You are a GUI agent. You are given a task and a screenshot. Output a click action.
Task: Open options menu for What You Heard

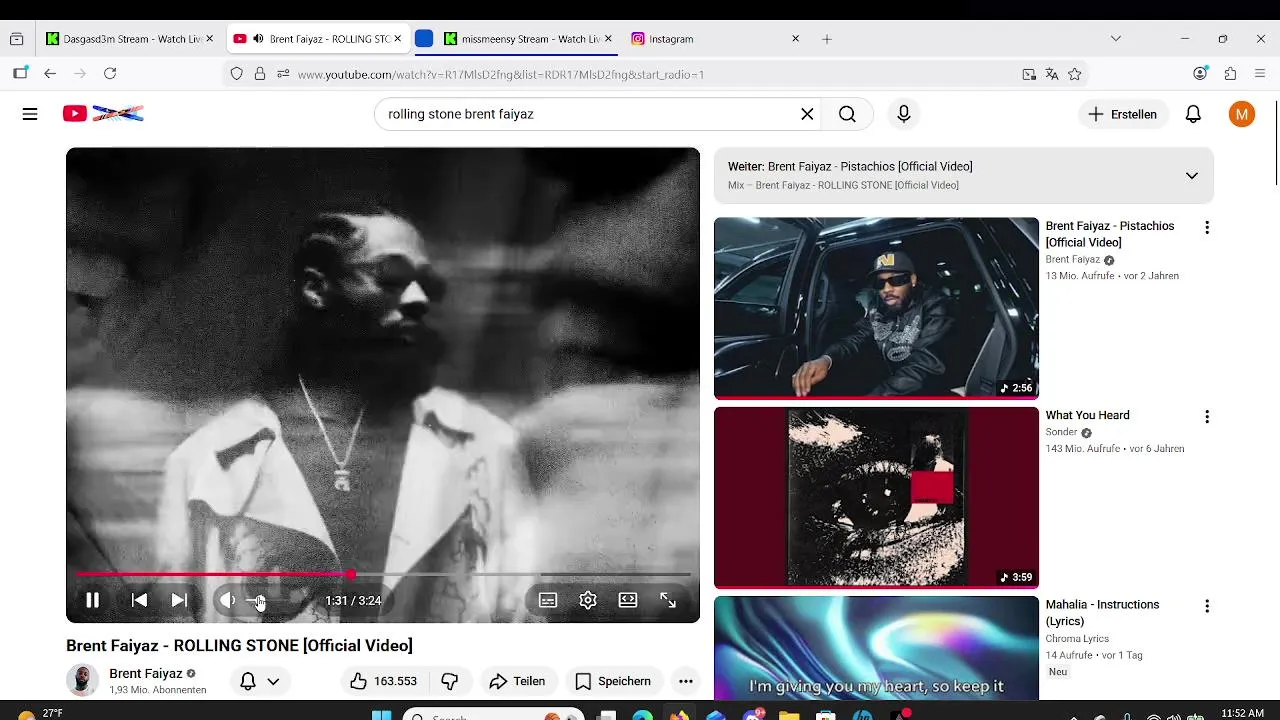[1207, 417]
